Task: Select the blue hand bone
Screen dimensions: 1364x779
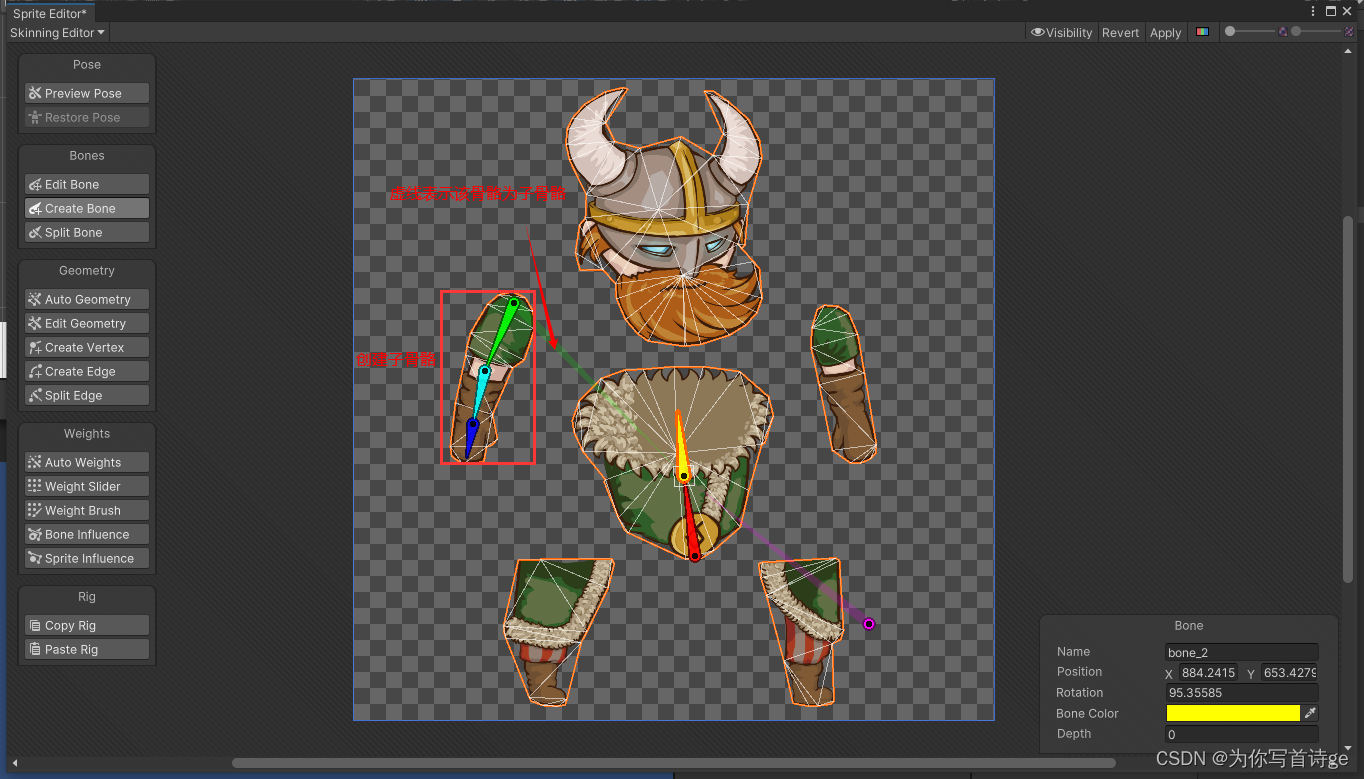Action: 470,438
